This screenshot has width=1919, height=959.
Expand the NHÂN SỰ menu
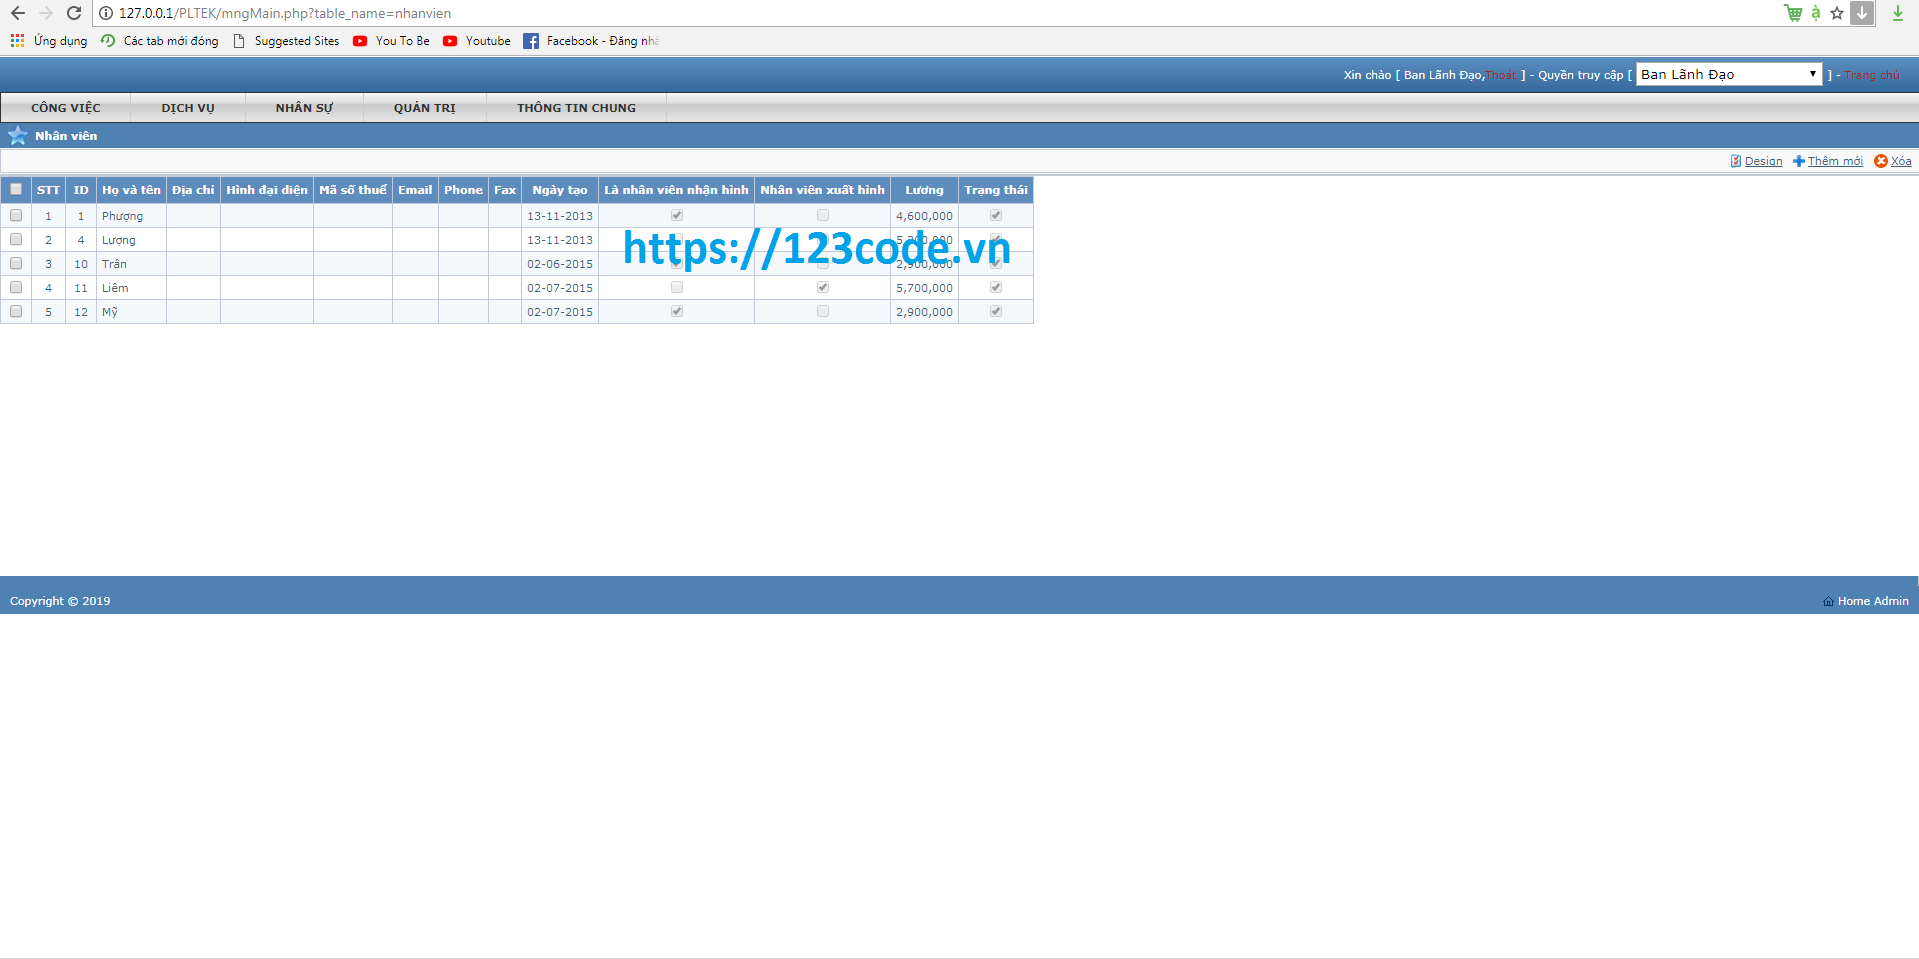tap(304, 108)
